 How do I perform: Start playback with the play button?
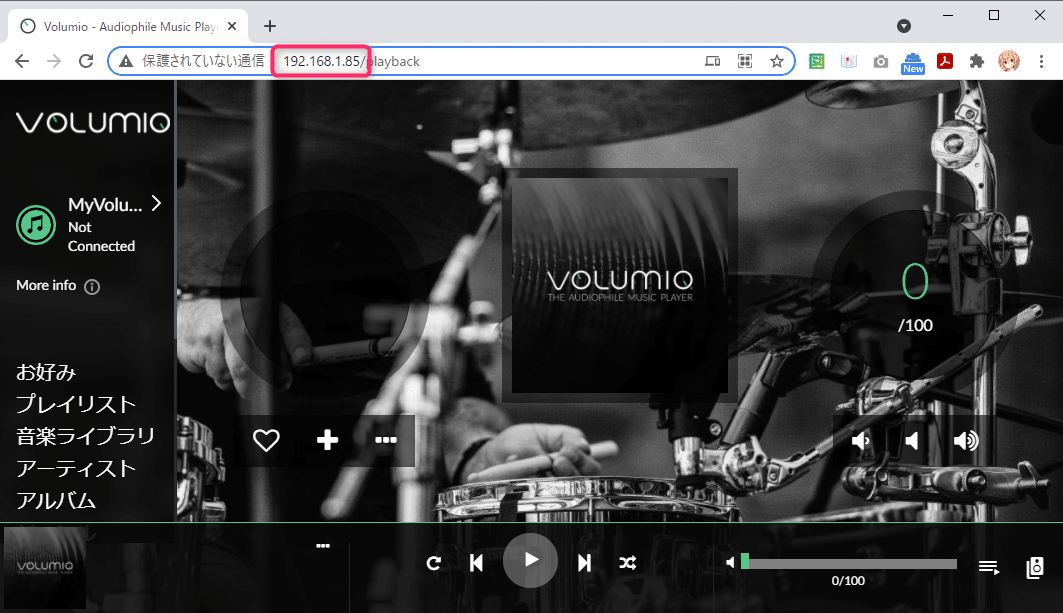pos(531,560)
